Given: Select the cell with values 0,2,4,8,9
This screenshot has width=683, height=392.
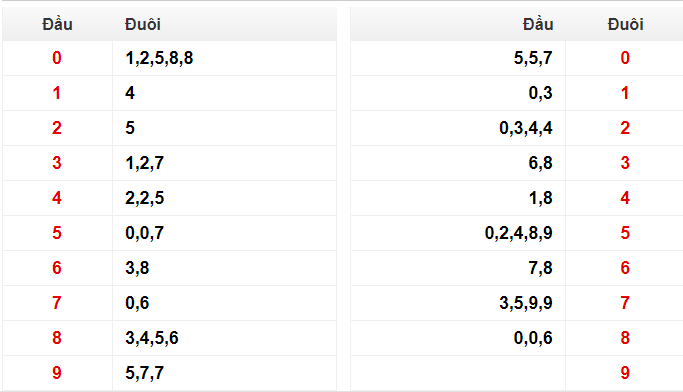Looking at the screenshot, I should 458,233.
